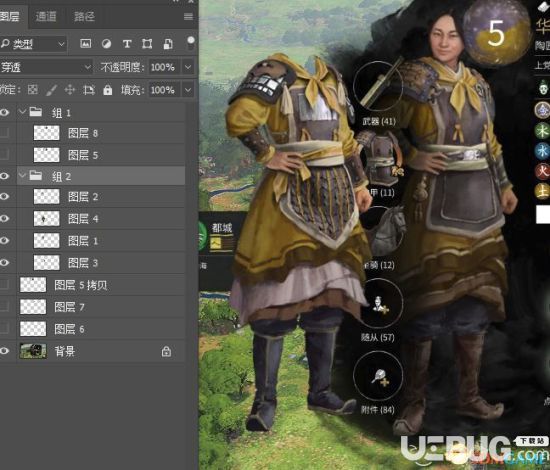
Task: Filter layers by smart object icon
Action: (168, 44)
